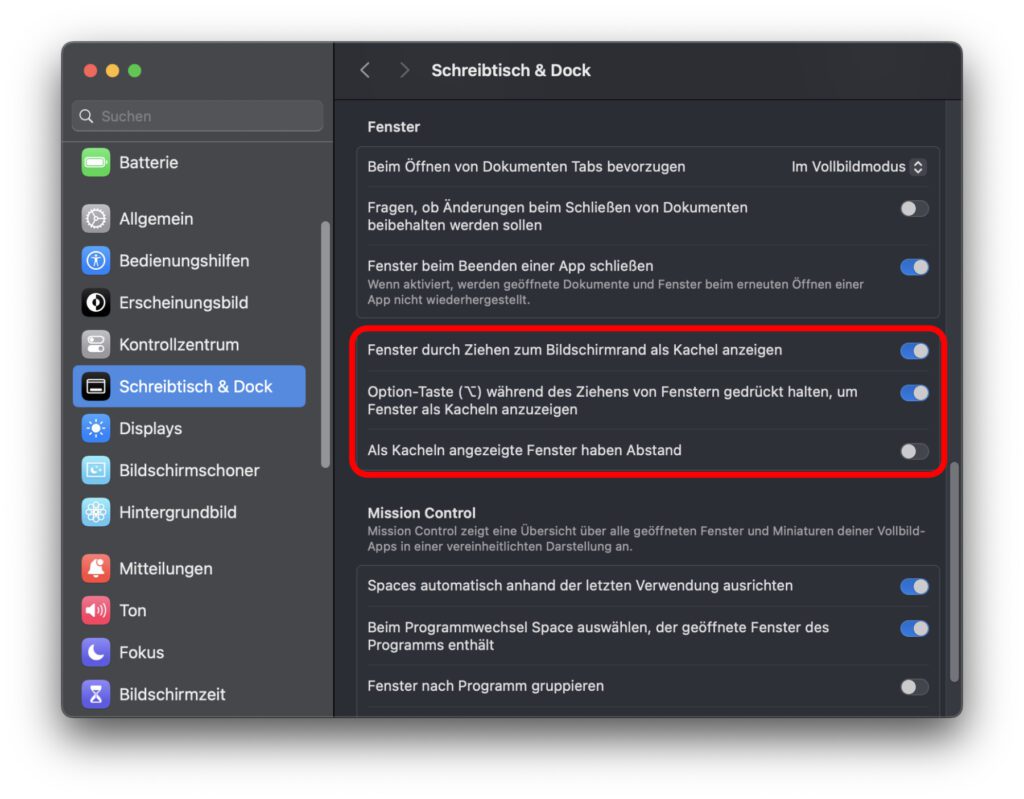Click the Hintergrundbild sidebar icon
This screenshot has width=1024, height=799.
[x=96, y=512]
